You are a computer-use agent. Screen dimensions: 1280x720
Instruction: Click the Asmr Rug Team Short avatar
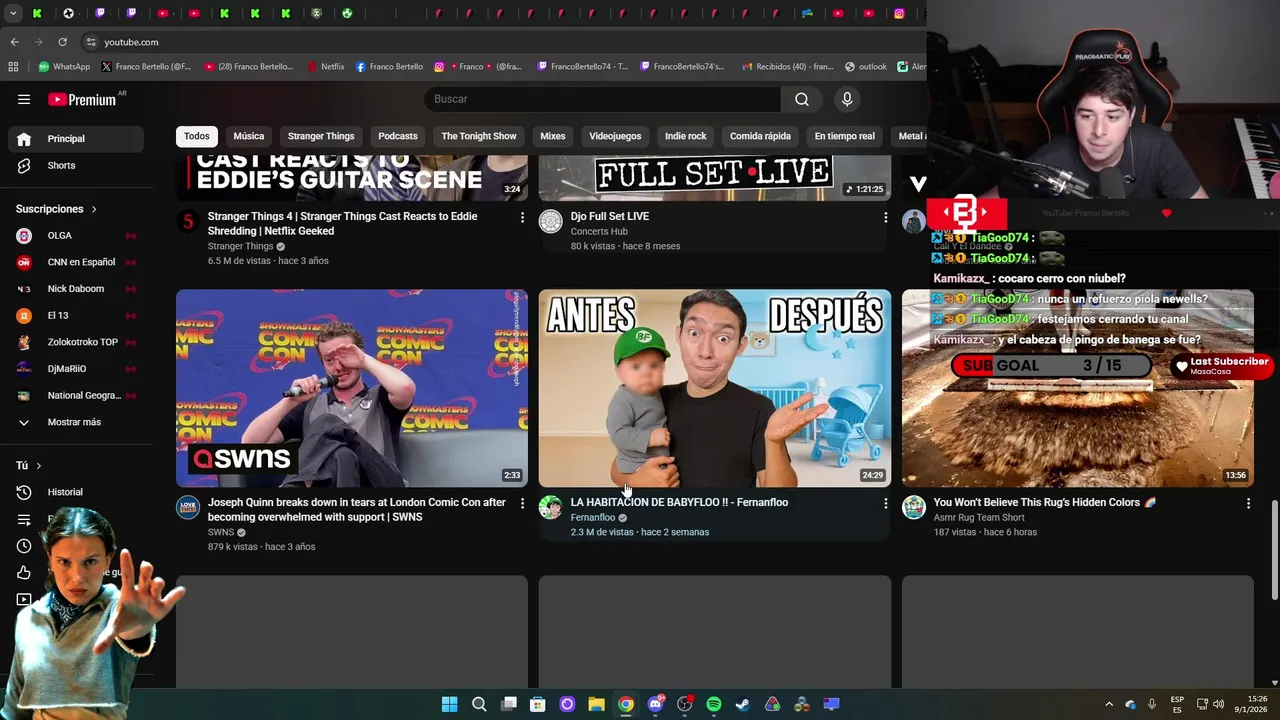tap(914, 507)
